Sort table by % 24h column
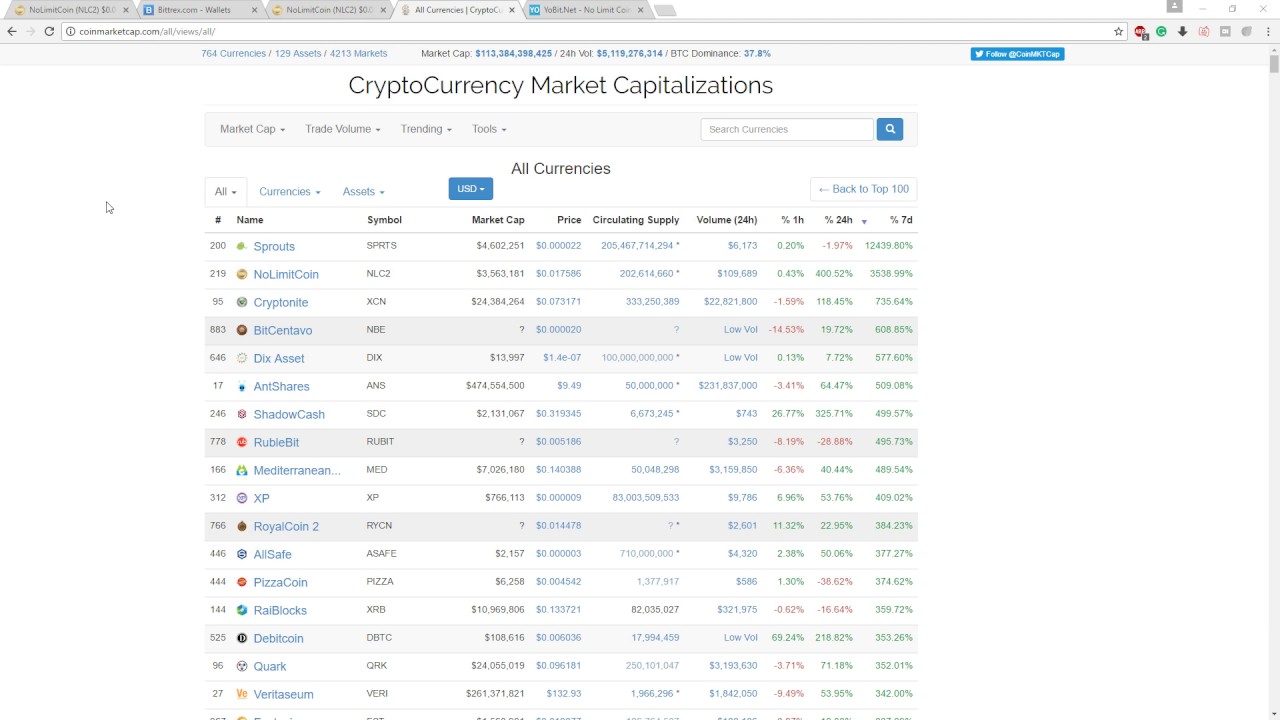This screenshot has width=1280, height=720. coord(838,220)
